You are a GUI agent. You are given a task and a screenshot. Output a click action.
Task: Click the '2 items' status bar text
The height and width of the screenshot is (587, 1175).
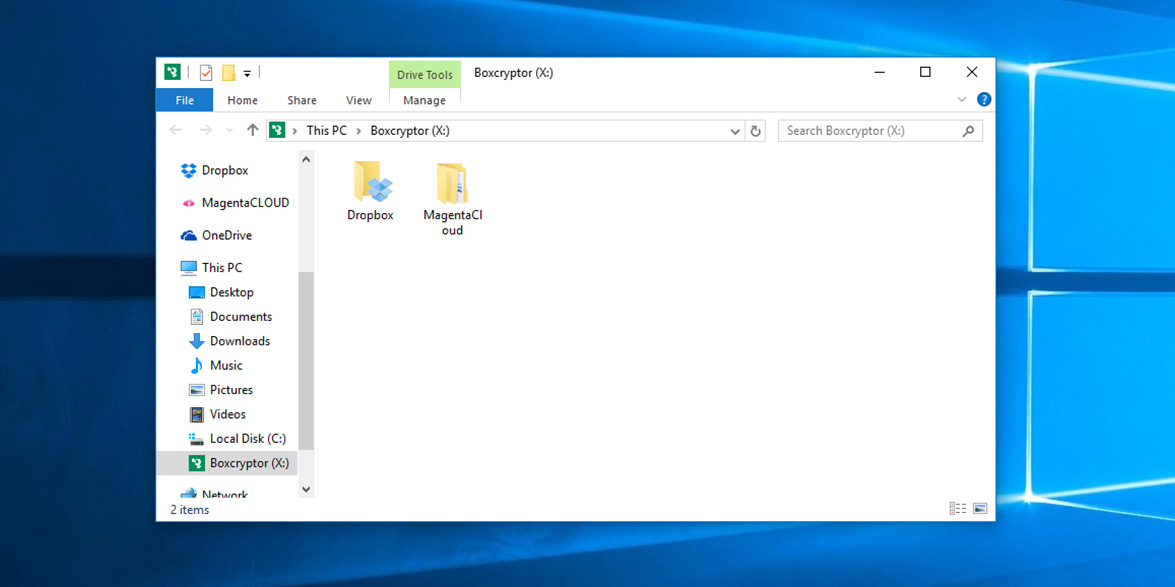point(190,510)
